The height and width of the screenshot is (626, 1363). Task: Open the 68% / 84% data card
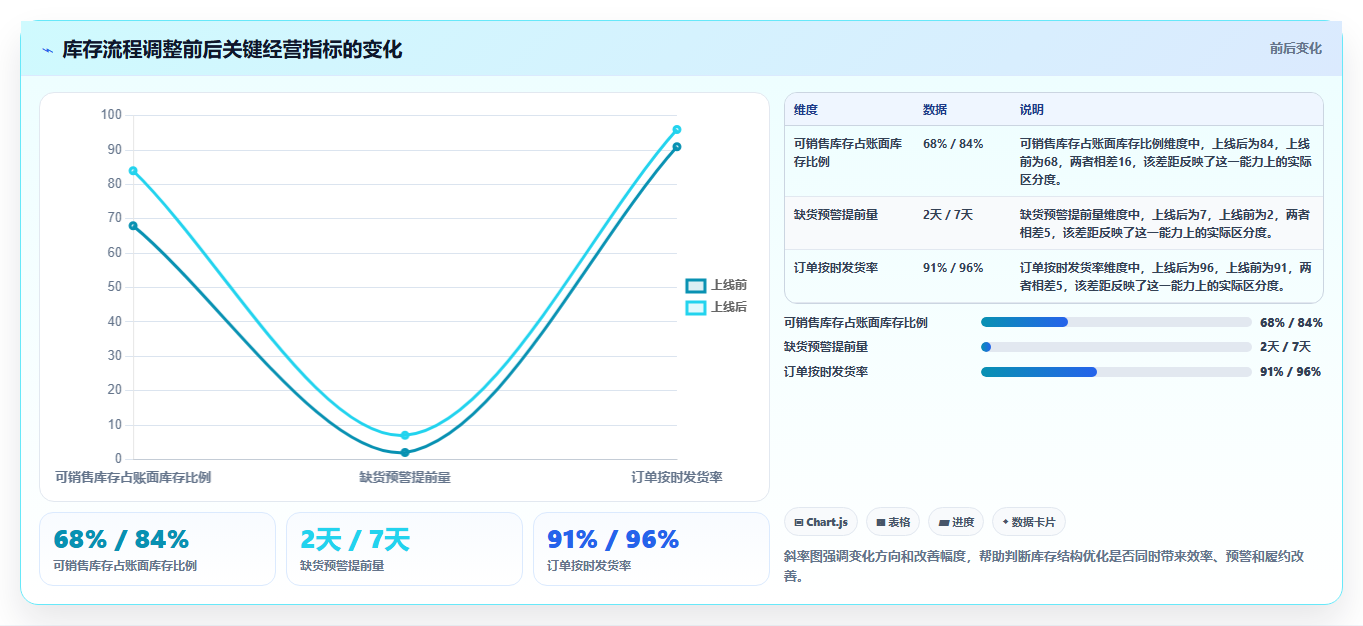tap(157, 549)
